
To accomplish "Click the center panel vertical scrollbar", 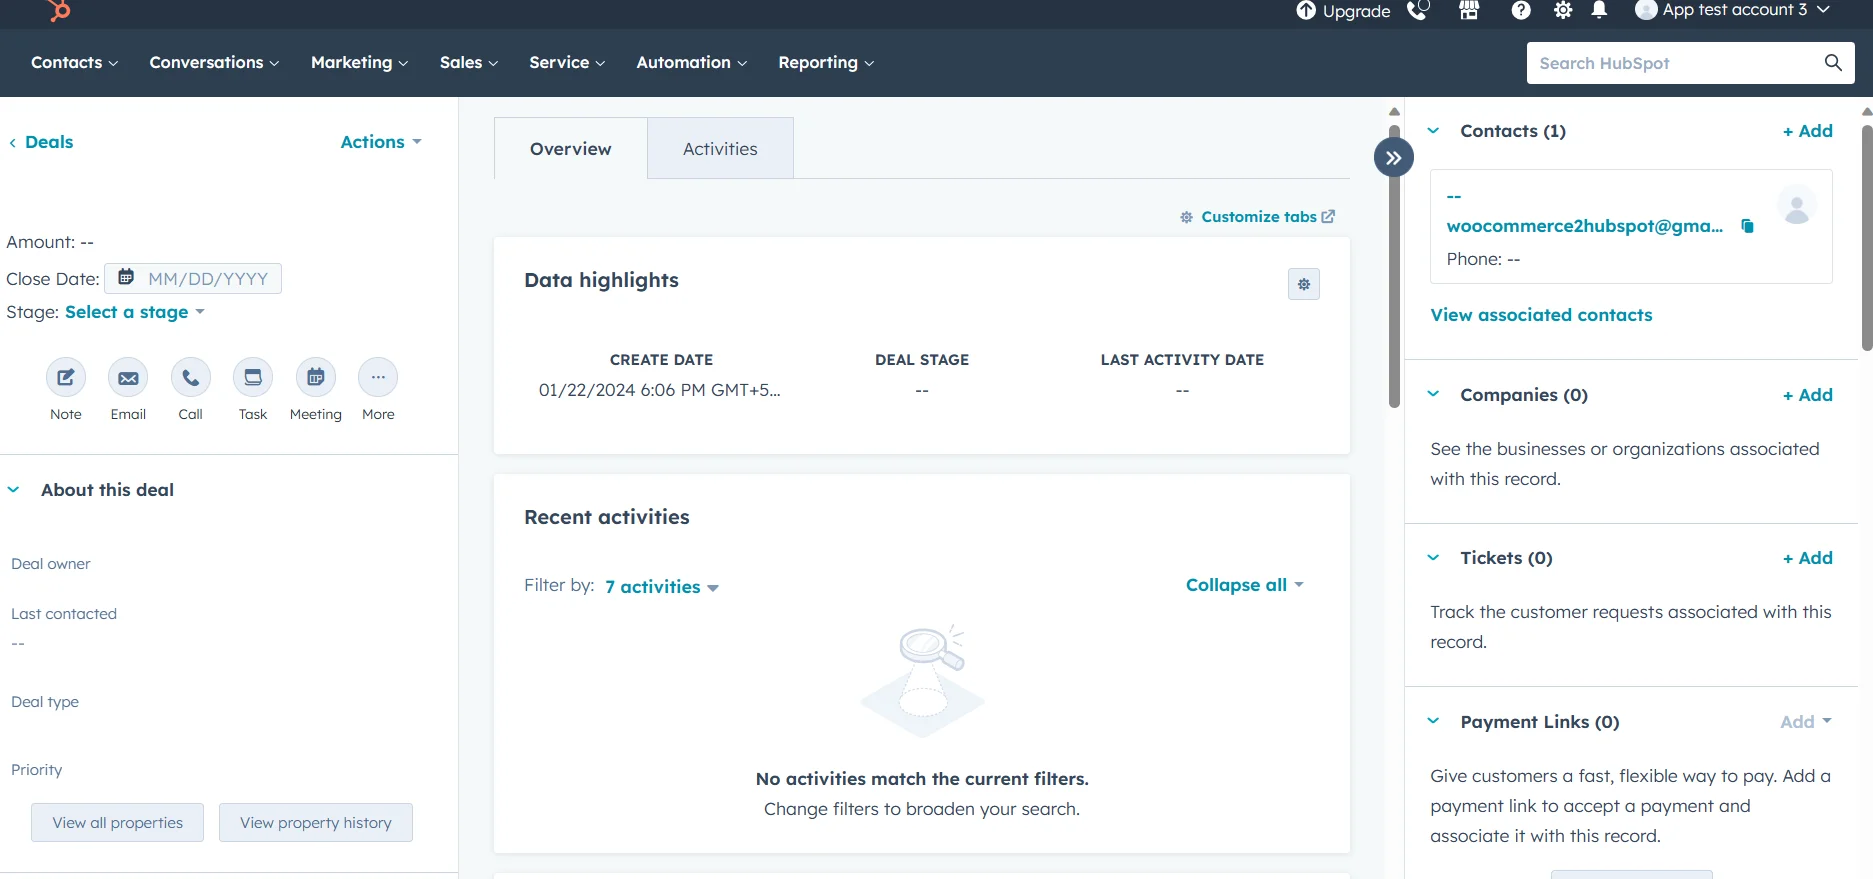I will coord(1394,267).
